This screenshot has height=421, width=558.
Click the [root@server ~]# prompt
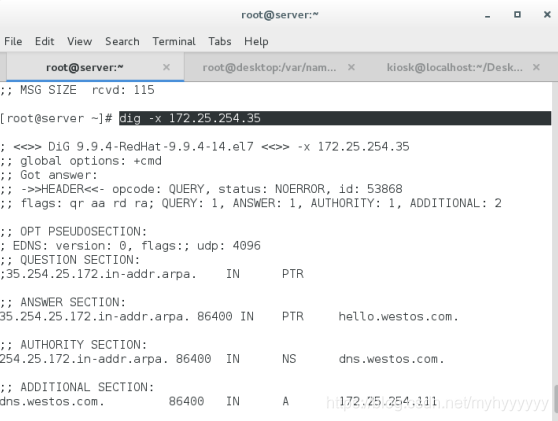(x=56, y=118)
